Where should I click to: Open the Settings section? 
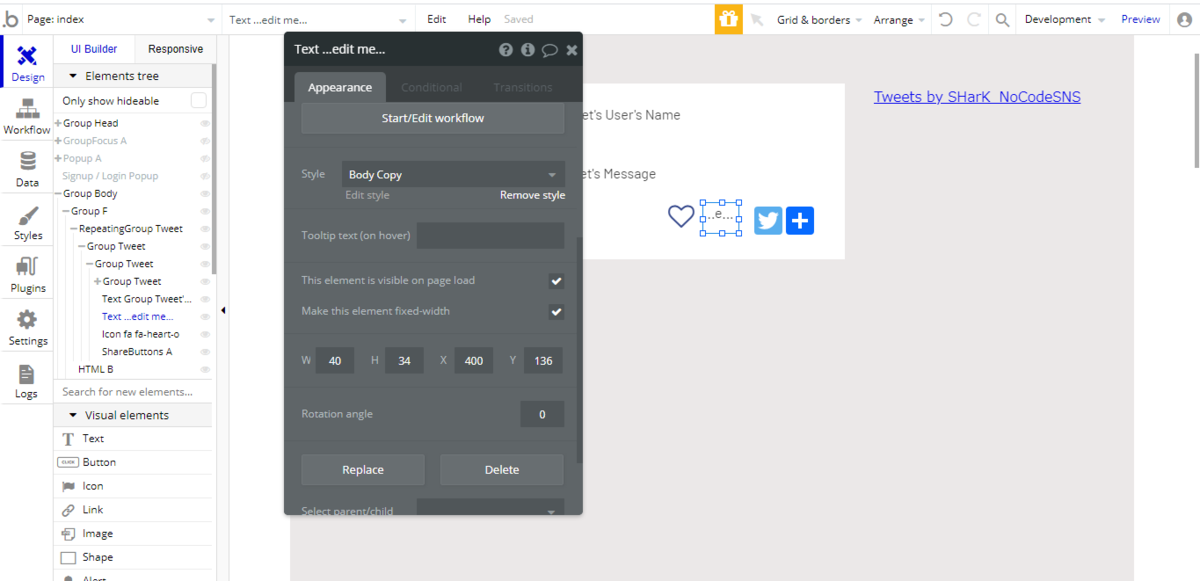point(27,327)
